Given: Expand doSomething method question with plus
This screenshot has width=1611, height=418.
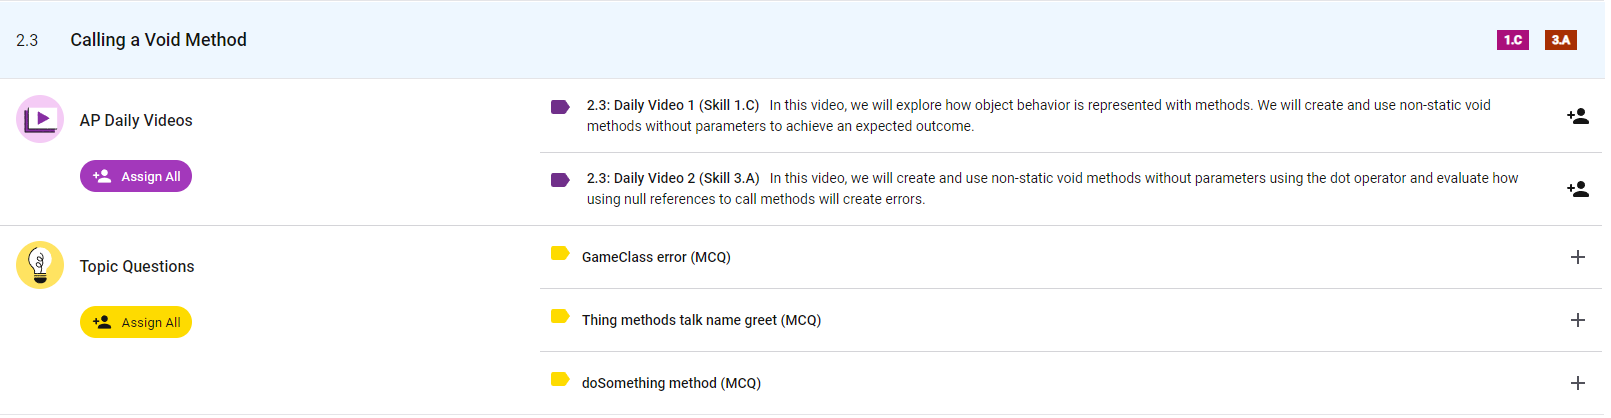Looking at the screenshot, I should [1577, 383].
